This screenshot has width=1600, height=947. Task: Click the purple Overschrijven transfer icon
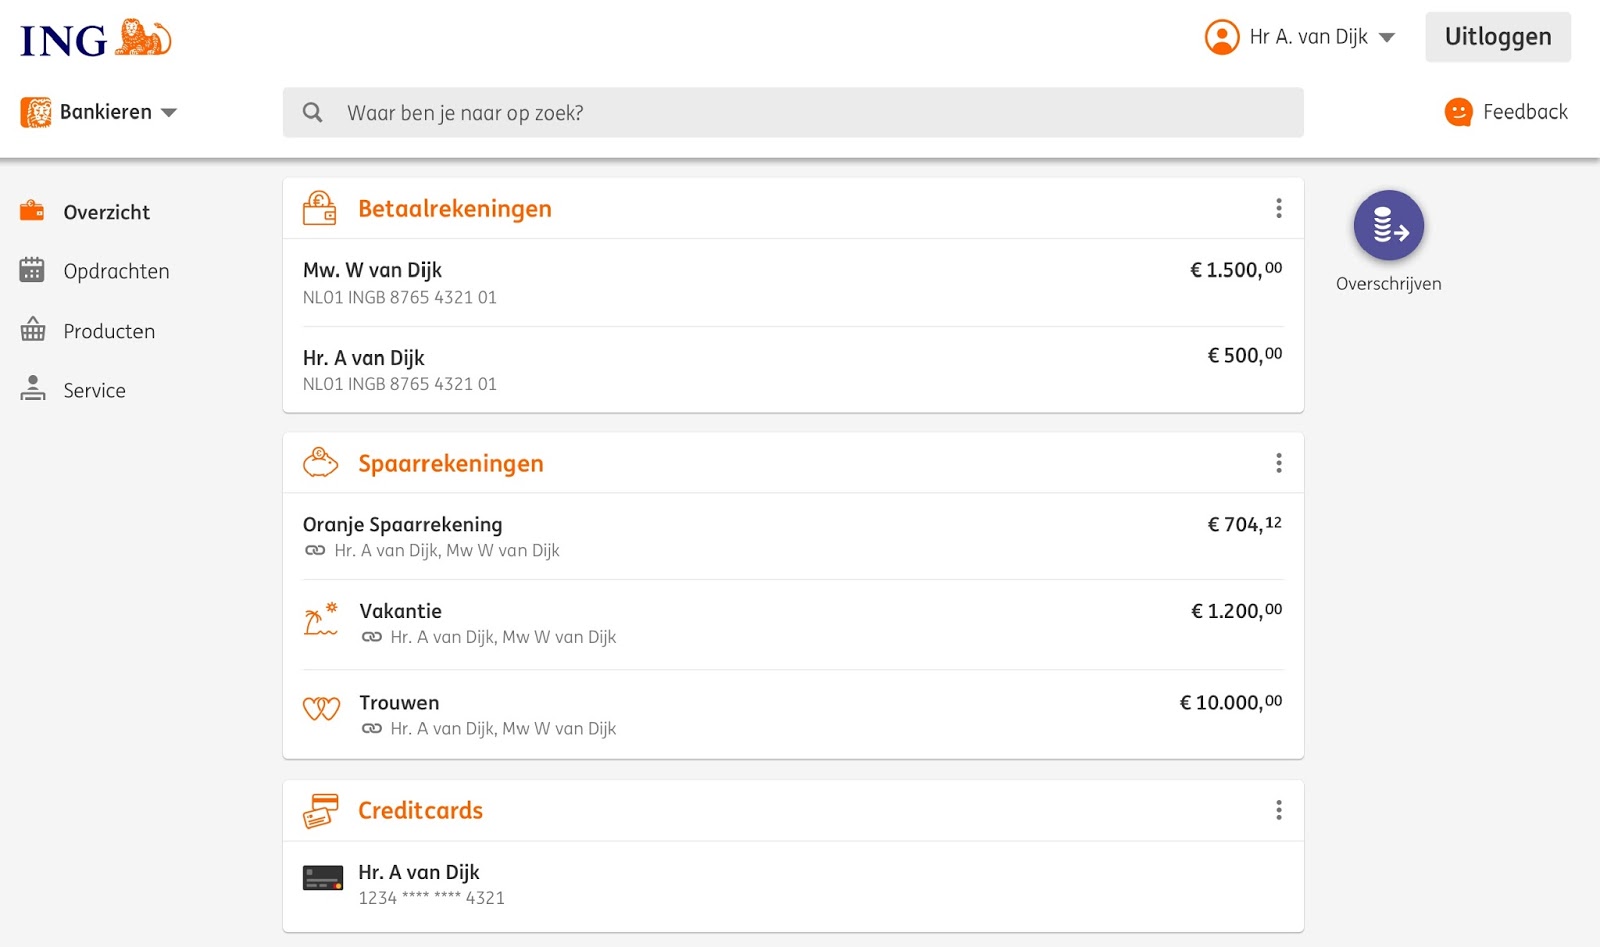[1388, 226]
